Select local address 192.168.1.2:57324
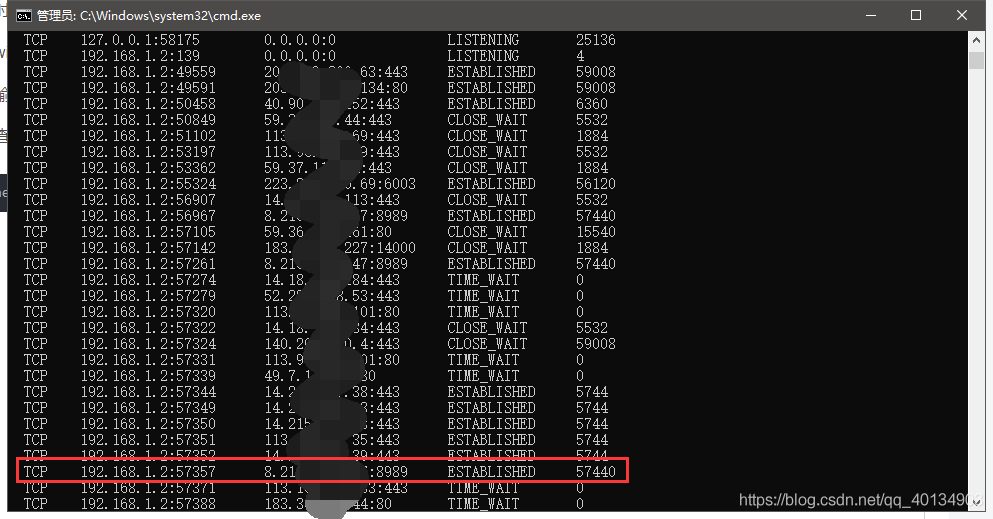The height and width of the screenshot is (519, 993). click(148, 344)
